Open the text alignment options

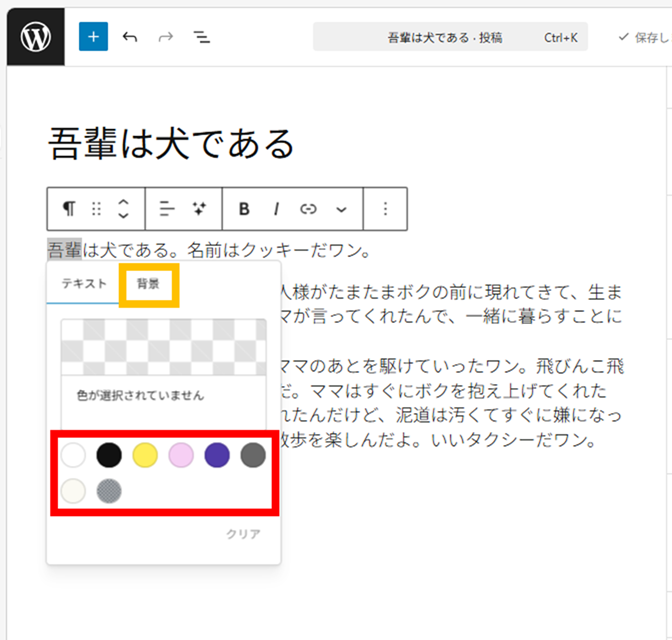(167, 209)
